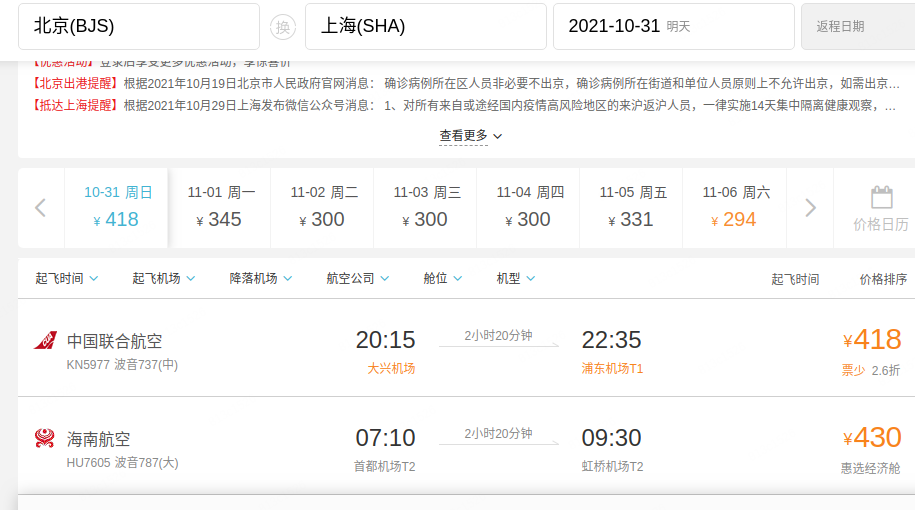Sort flights by 价格排序
This screenshot has width=915, height=510.
pyautogui.click(x=883, y=279)
